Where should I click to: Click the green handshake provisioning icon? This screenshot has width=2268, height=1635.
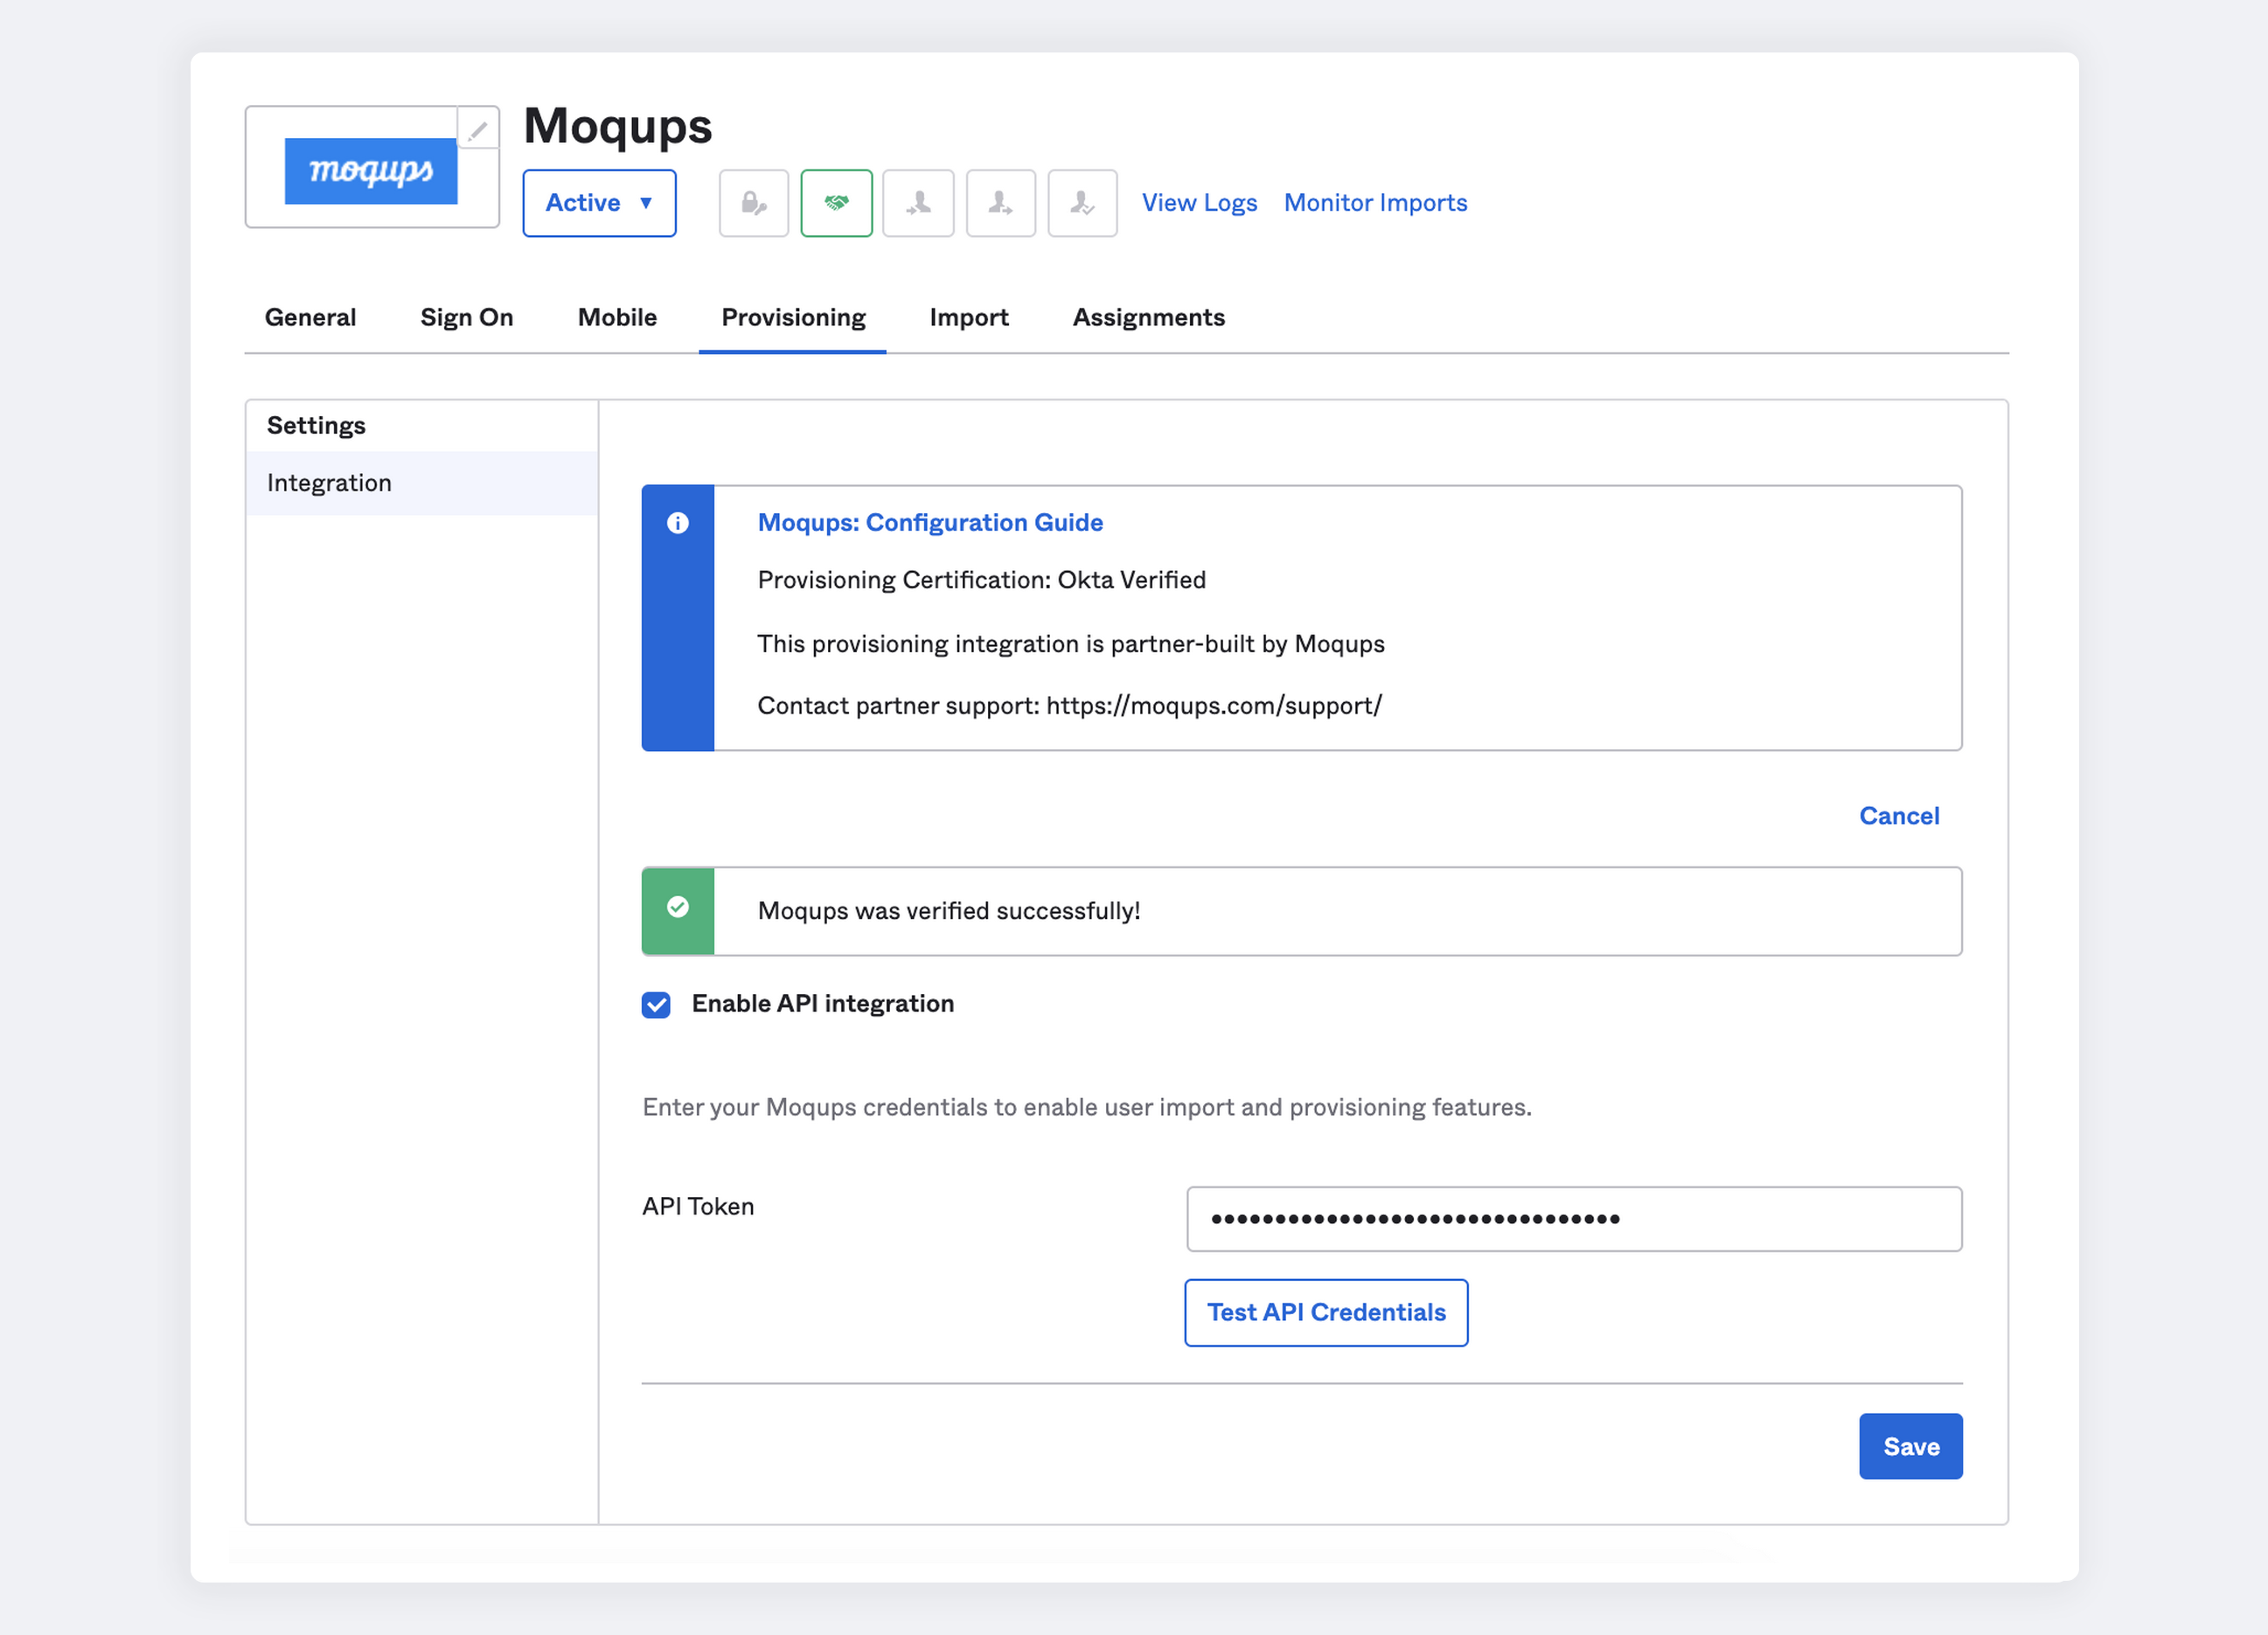click(836, 203)
